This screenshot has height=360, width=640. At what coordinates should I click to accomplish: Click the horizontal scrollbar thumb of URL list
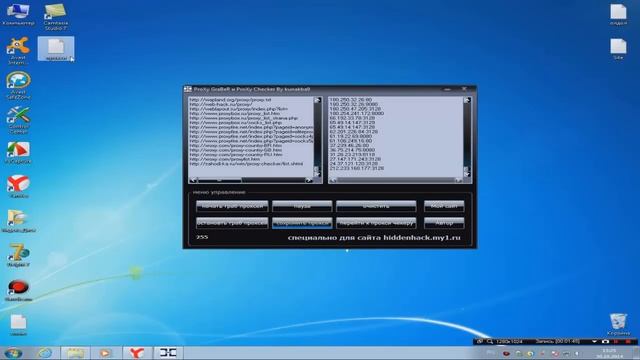(x=220, y=180)
